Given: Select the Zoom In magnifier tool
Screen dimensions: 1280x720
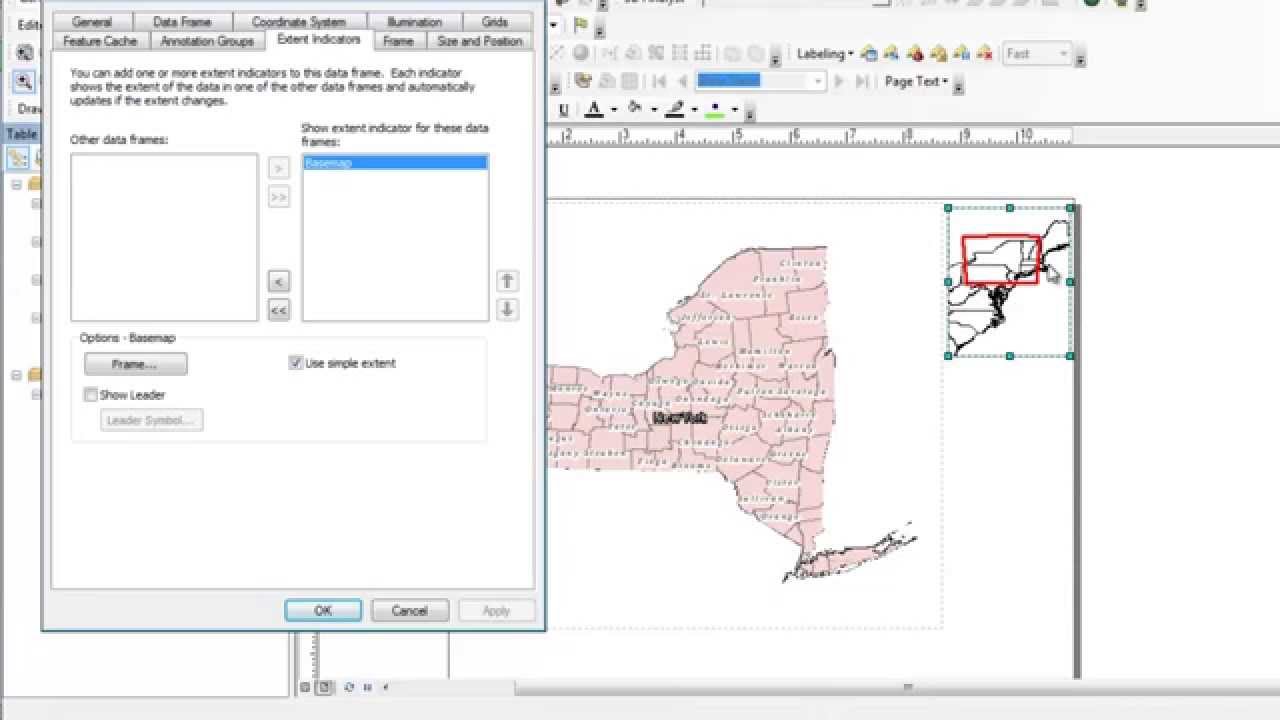Looking at the screenshot, I should (24, 81).
